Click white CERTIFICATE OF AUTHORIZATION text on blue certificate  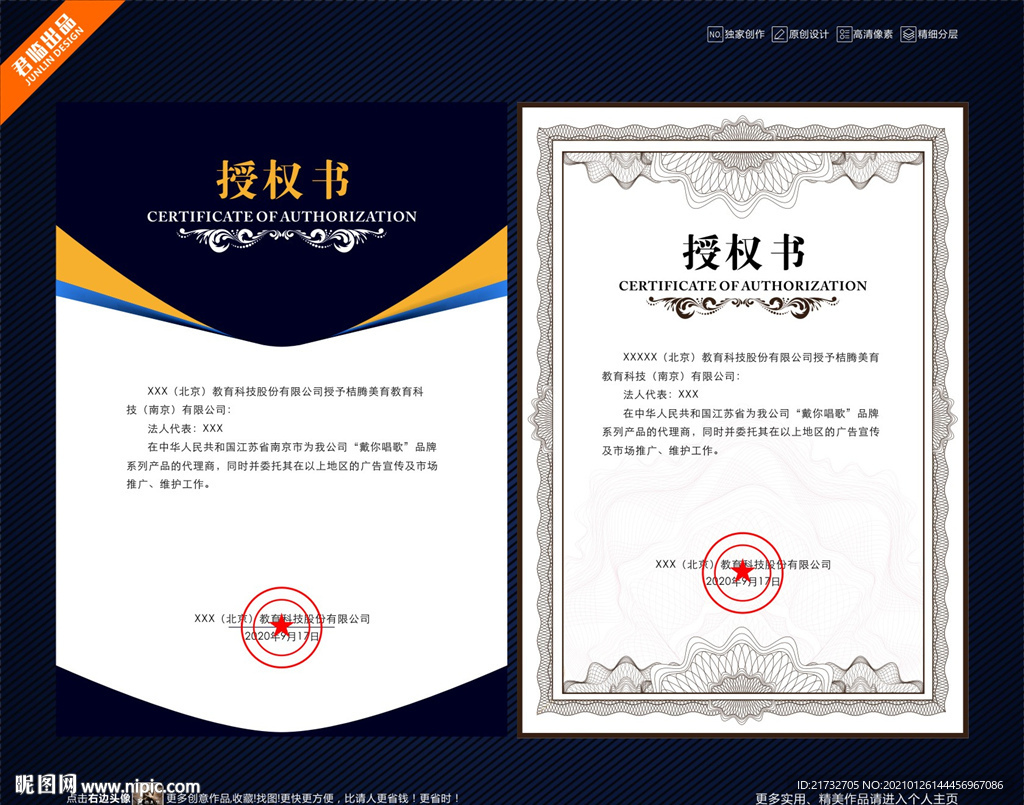281,217
